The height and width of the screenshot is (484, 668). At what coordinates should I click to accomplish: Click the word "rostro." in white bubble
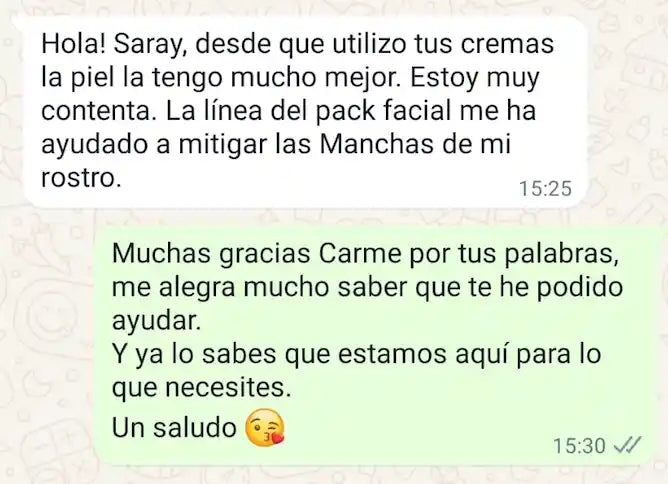(x=81, y=178)
